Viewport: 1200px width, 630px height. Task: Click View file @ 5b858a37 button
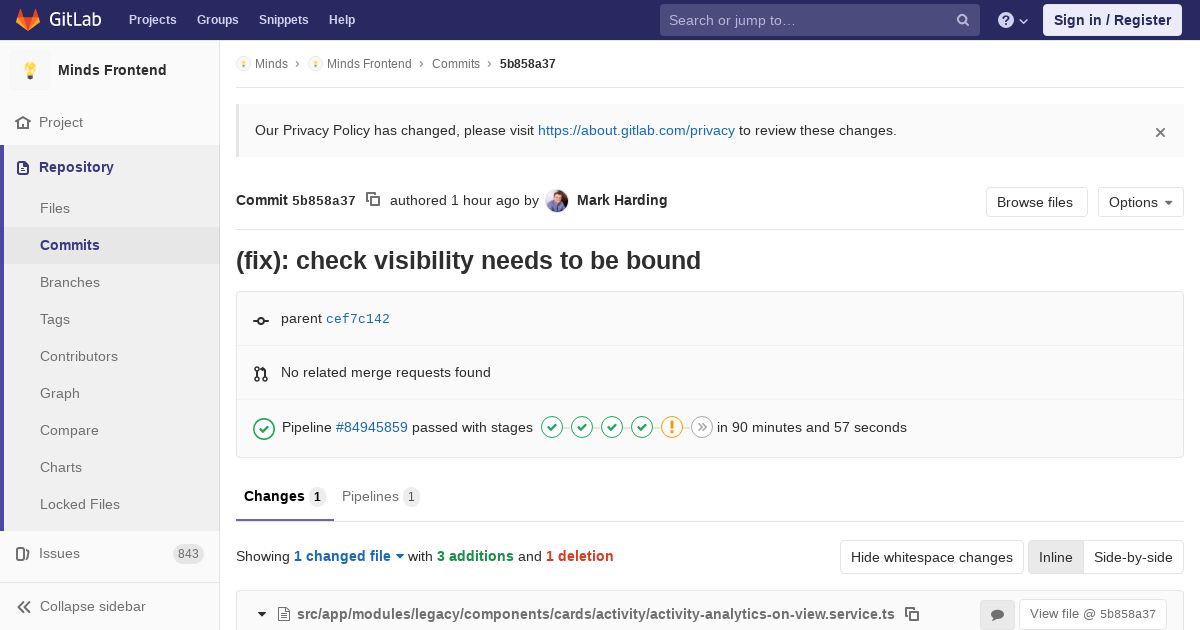click(x=1092, y=614)
